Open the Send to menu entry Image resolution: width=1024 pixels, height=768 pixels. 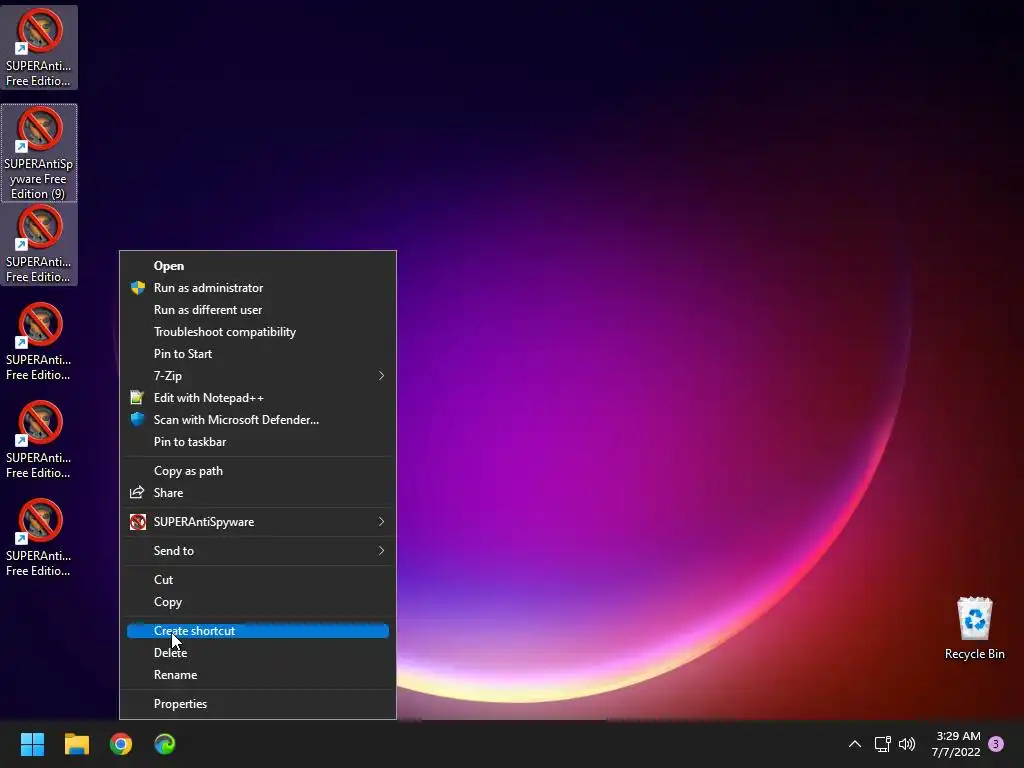point(258,551)
